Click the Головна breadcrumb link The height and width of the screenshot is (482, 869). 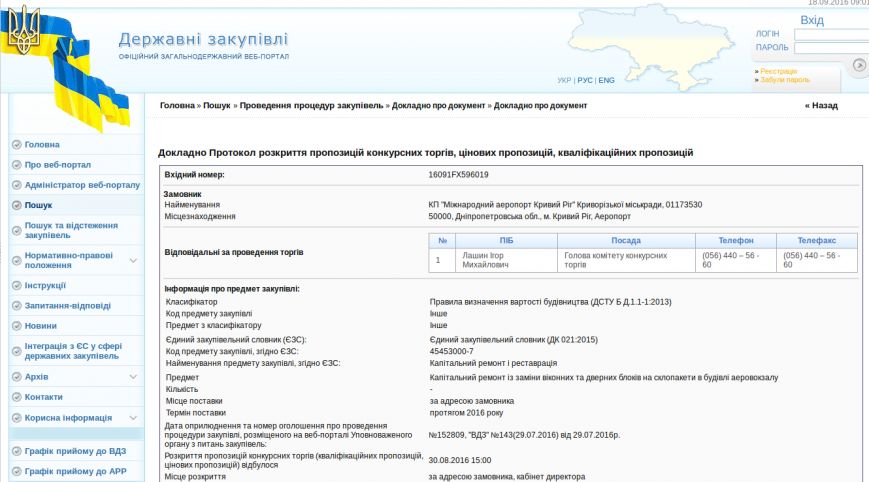point(177,105)
